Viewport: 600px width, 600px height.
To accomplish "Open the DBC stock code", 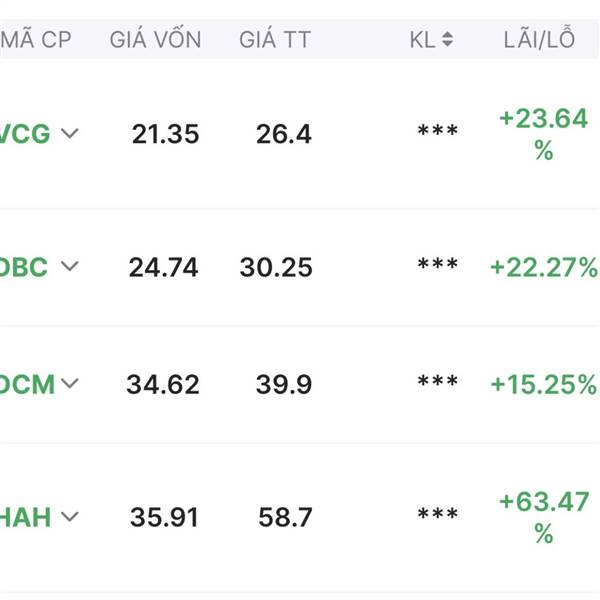I will point(24,267).
